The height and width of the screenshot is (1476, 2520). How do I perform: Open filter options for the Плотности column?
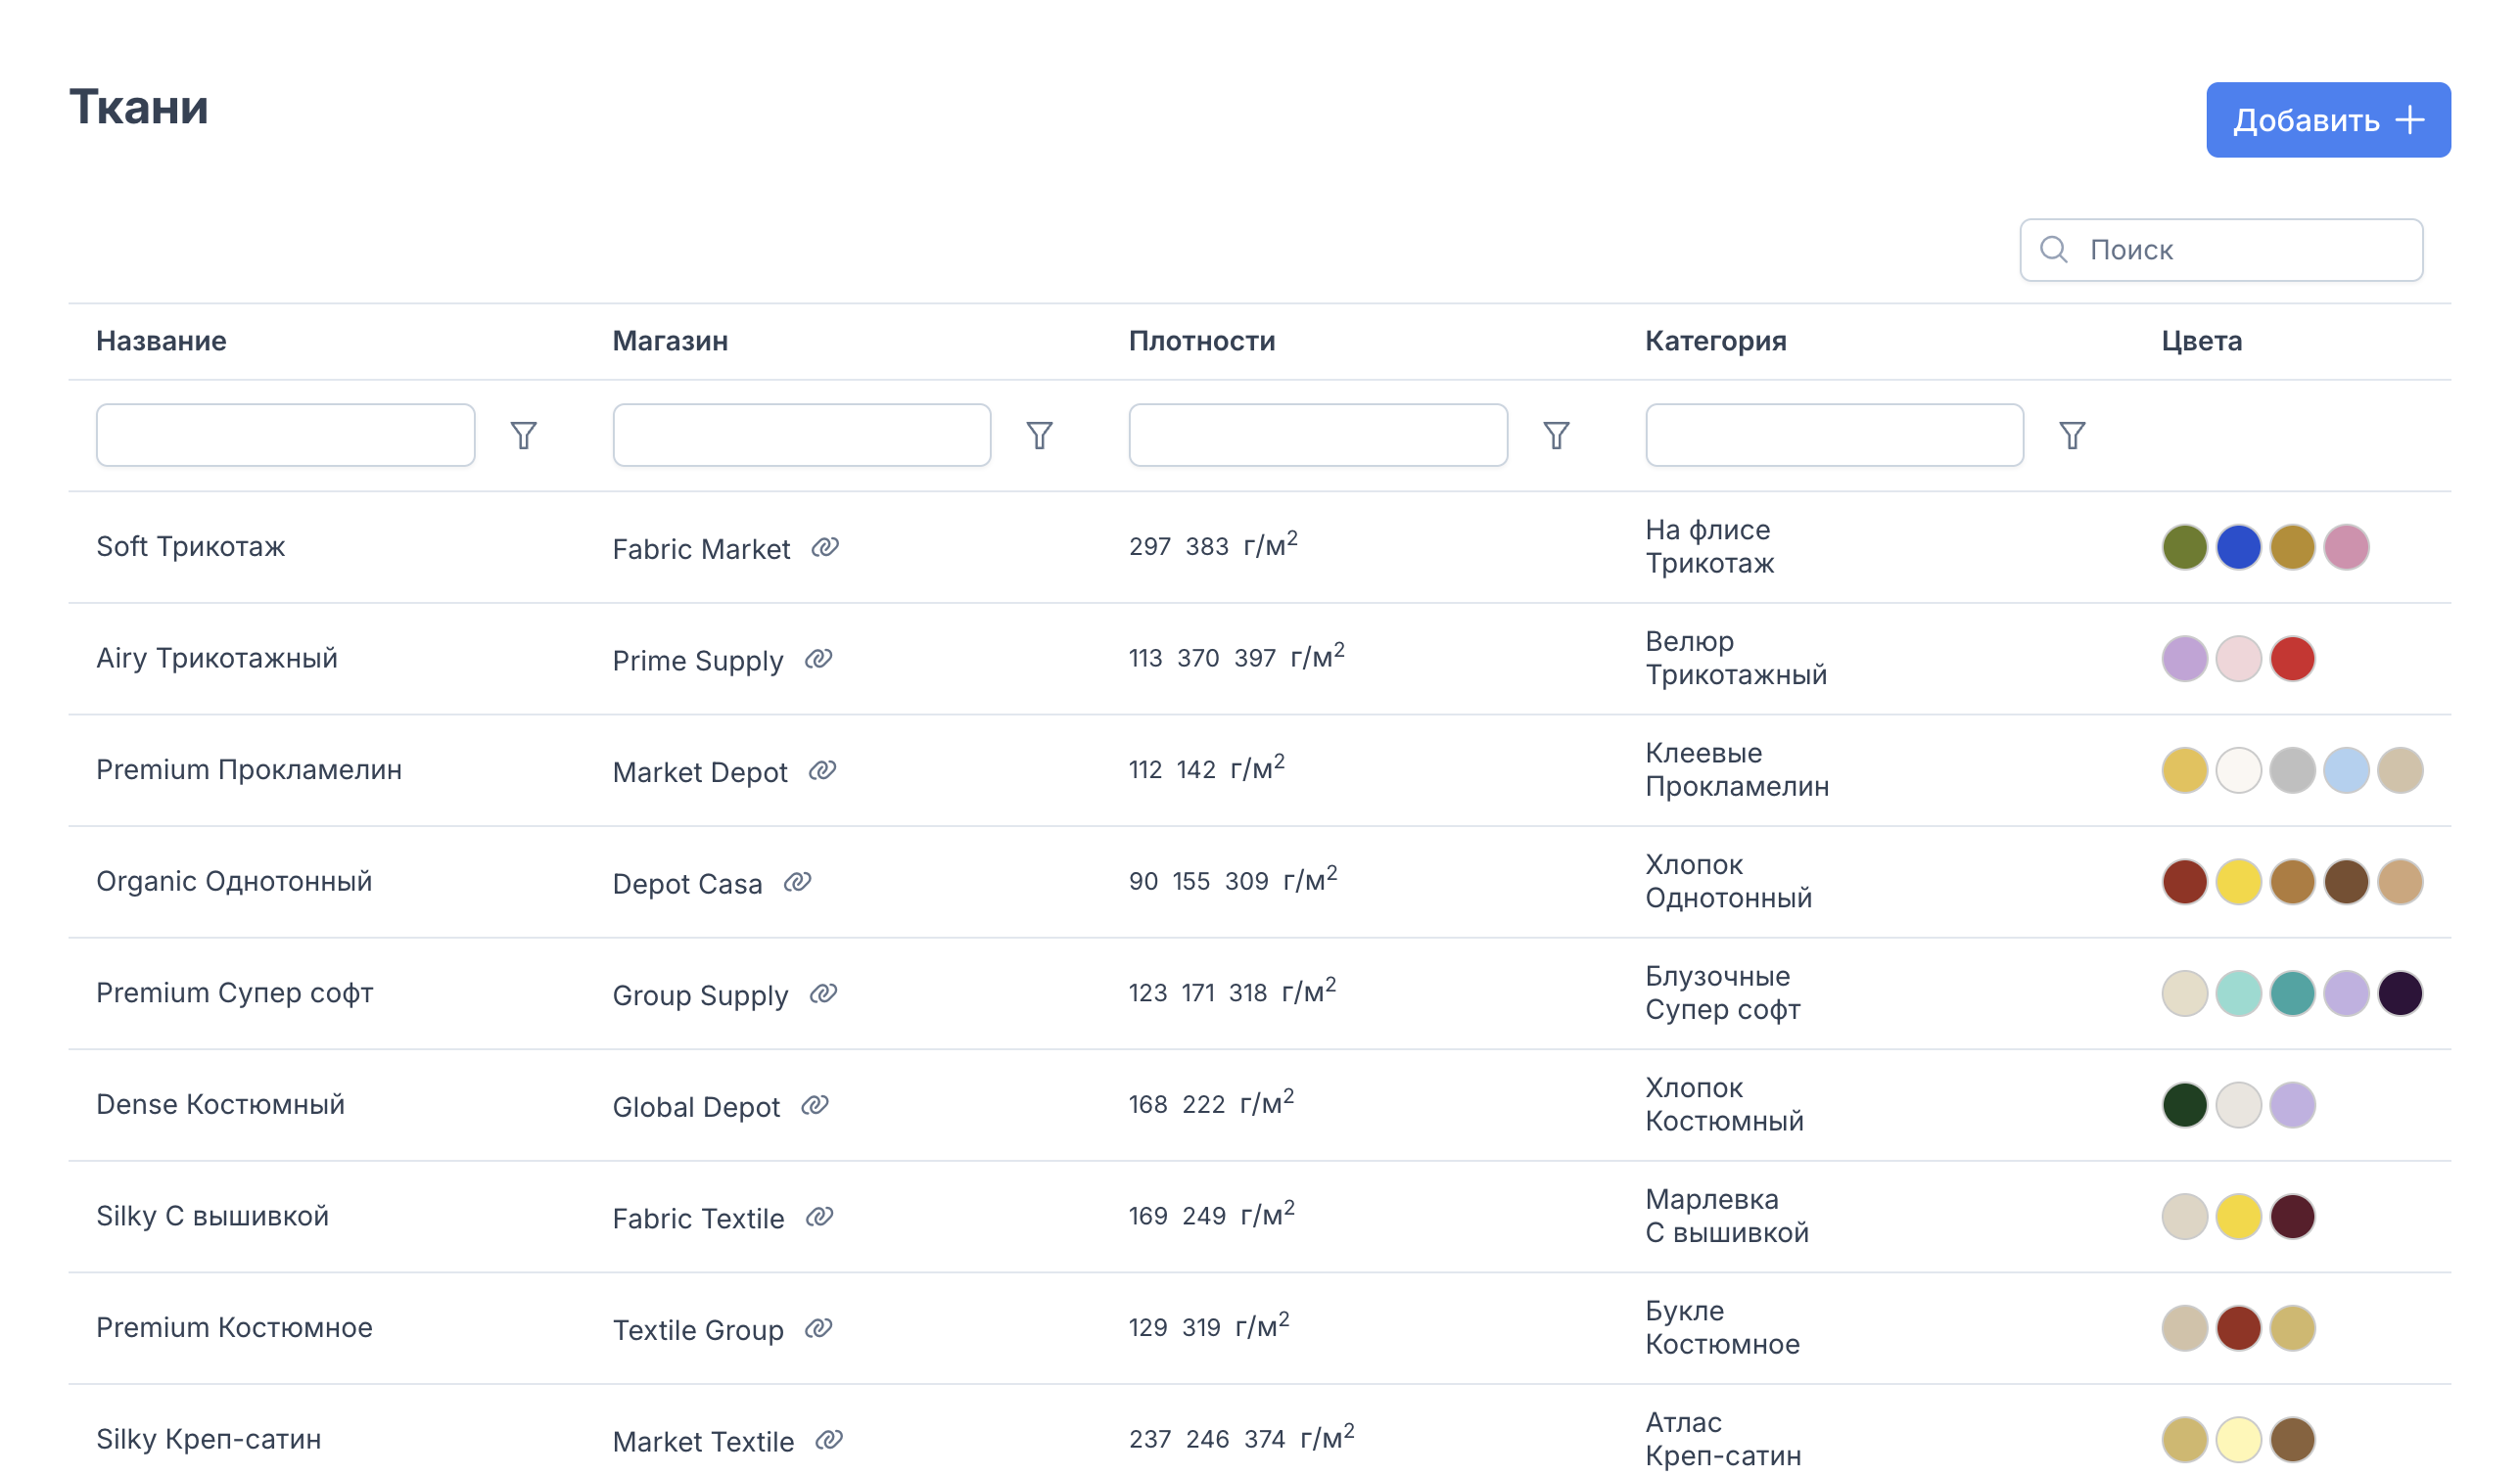pyautogui.click(x=1556, y=435)
